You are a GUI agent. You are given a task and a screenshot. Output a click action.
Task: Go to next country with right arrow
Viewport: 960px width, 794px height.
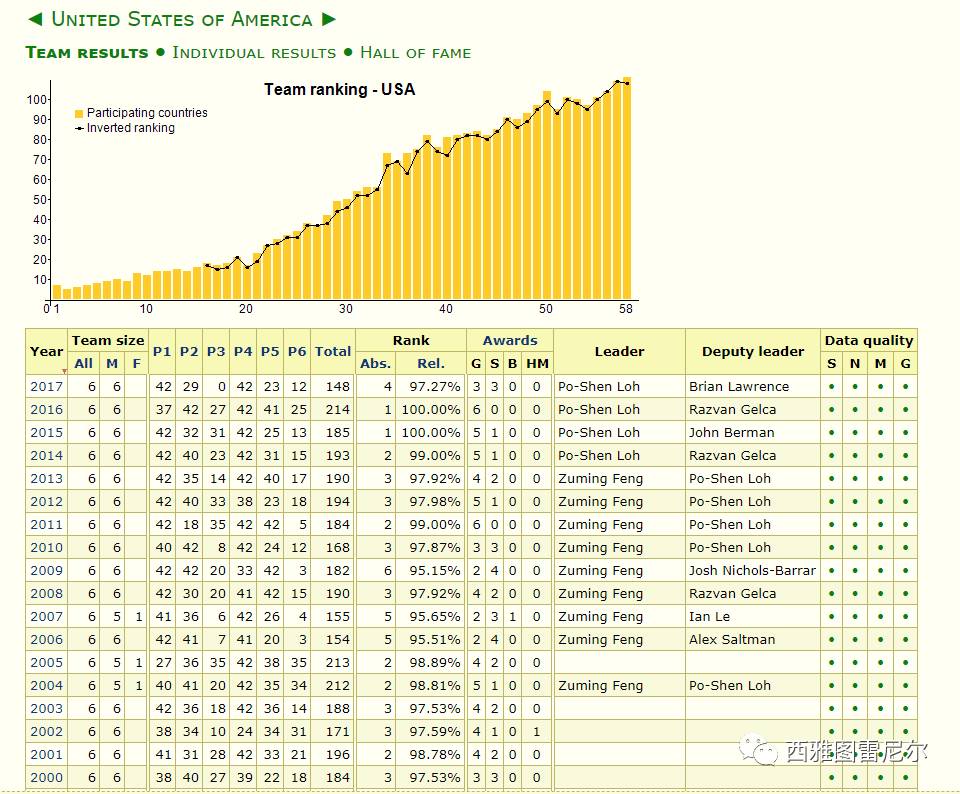click(x=329, y=19)
